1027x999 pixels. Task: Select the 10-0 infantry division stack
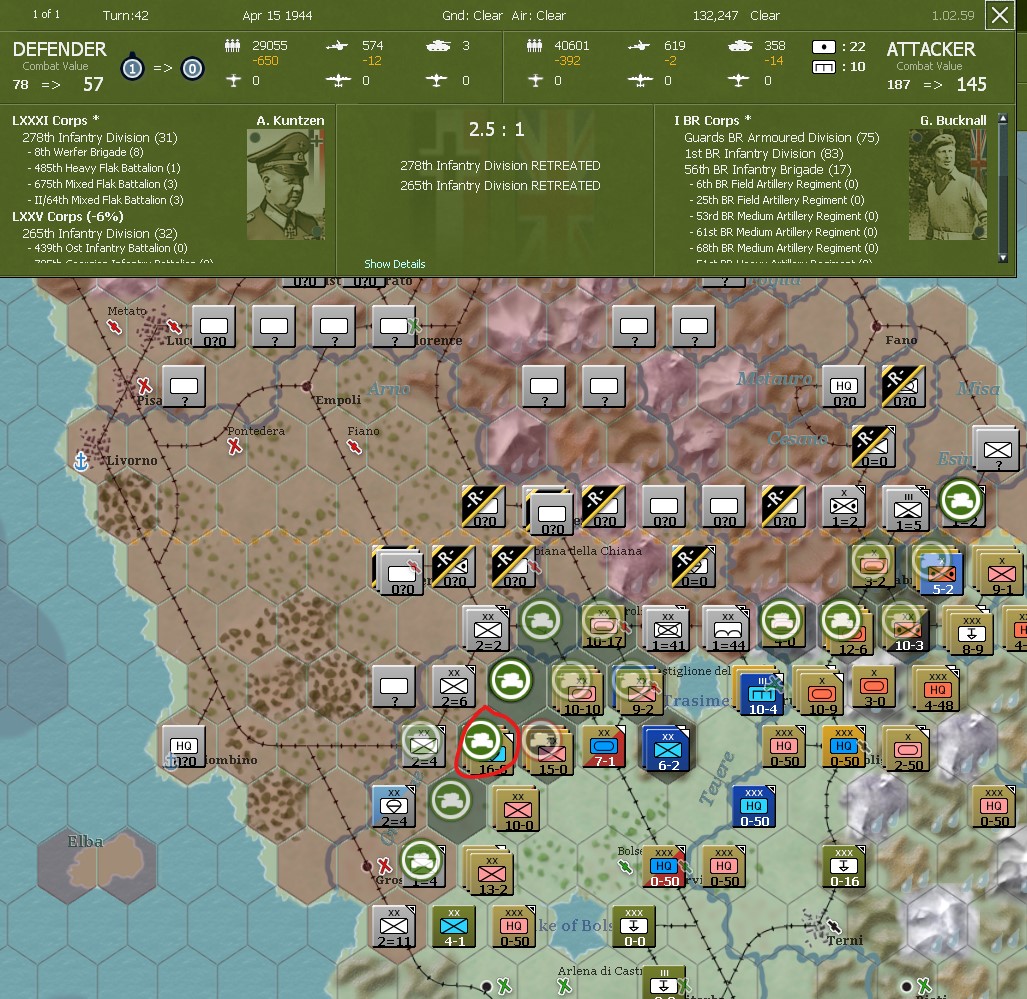point(517,810)
